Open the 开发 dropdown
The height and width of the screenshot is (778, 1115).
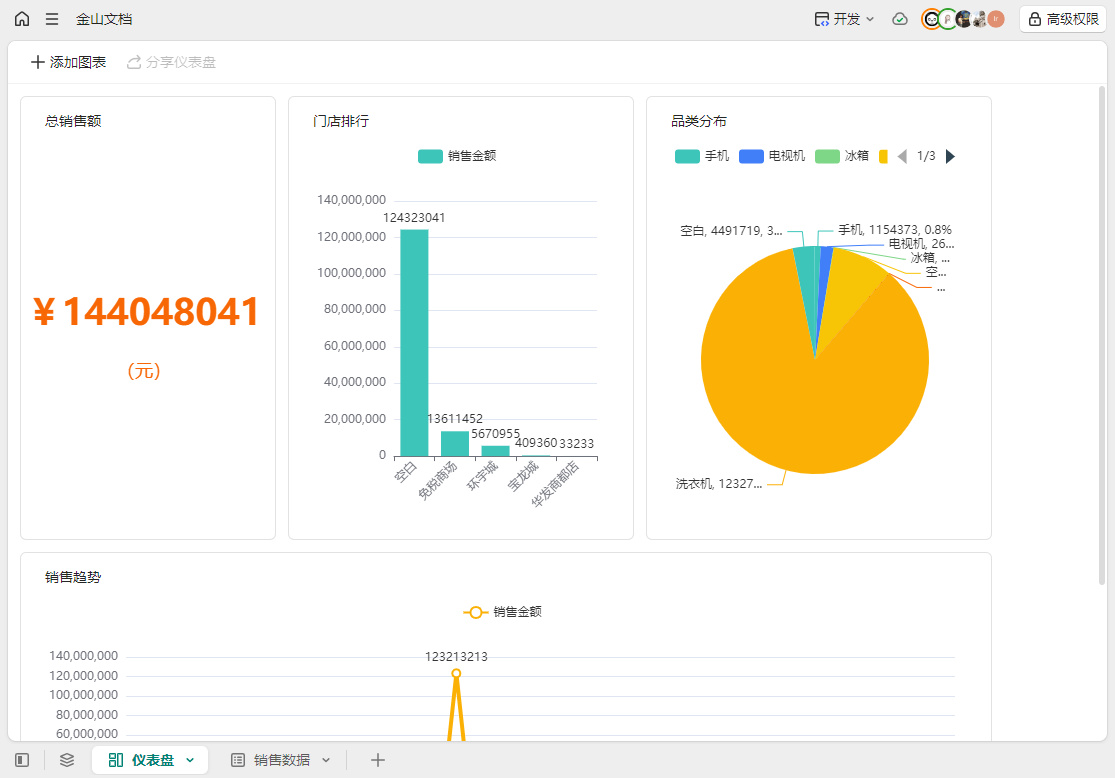[x=844, y=19]
